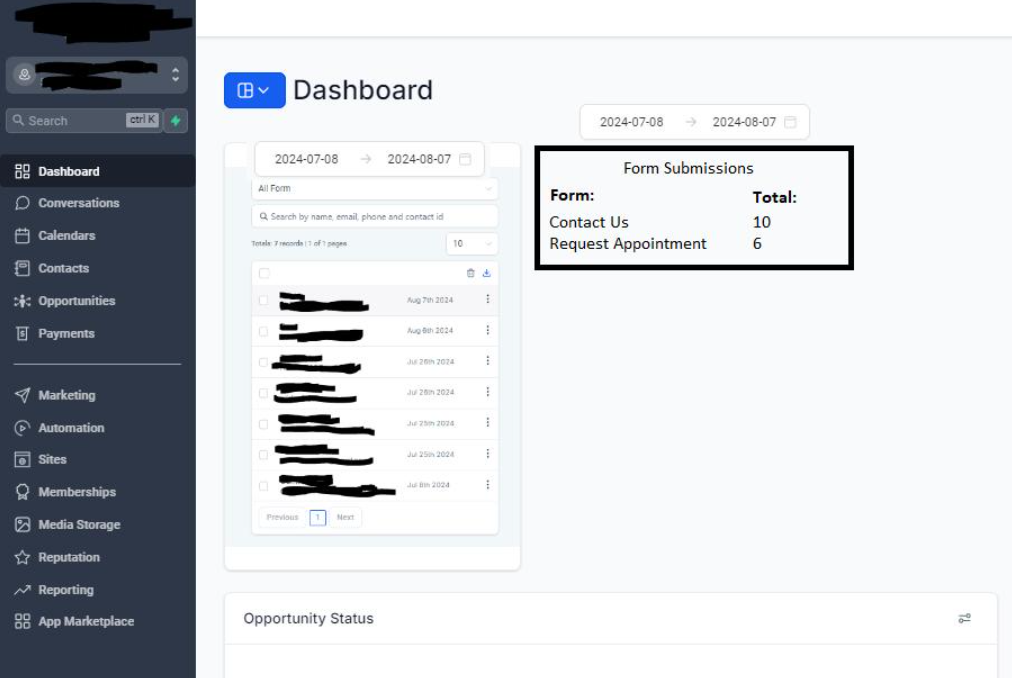Check the box for the Jul 8th 2024 row

click(263, 486)
